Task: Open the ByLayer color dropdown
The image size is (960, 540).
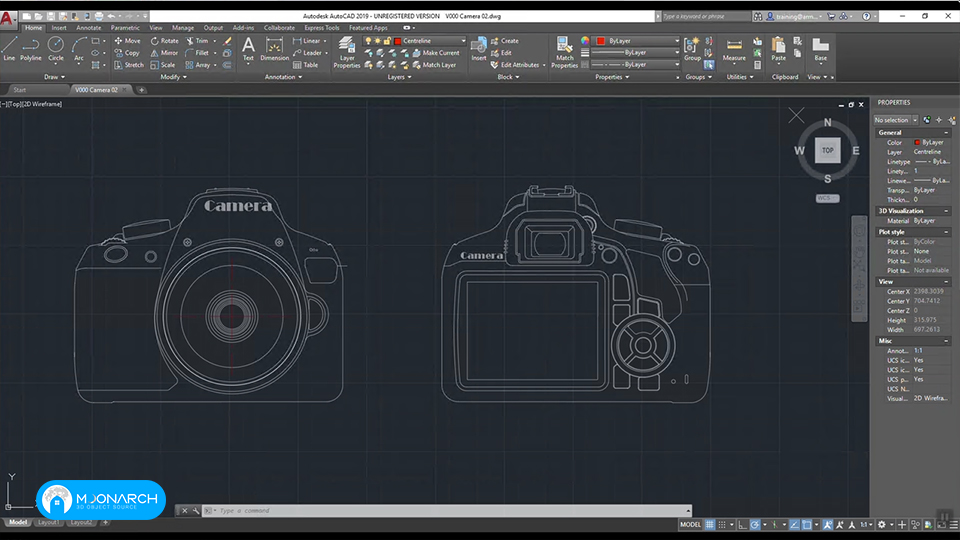Action: point(677,41)
